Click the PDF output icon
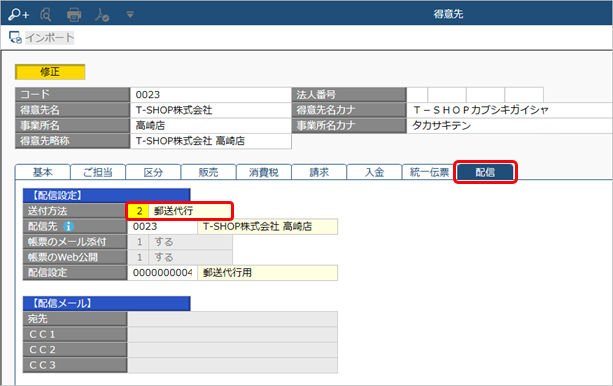The height and width of the screenshot is (386, 613). [102, 15]
